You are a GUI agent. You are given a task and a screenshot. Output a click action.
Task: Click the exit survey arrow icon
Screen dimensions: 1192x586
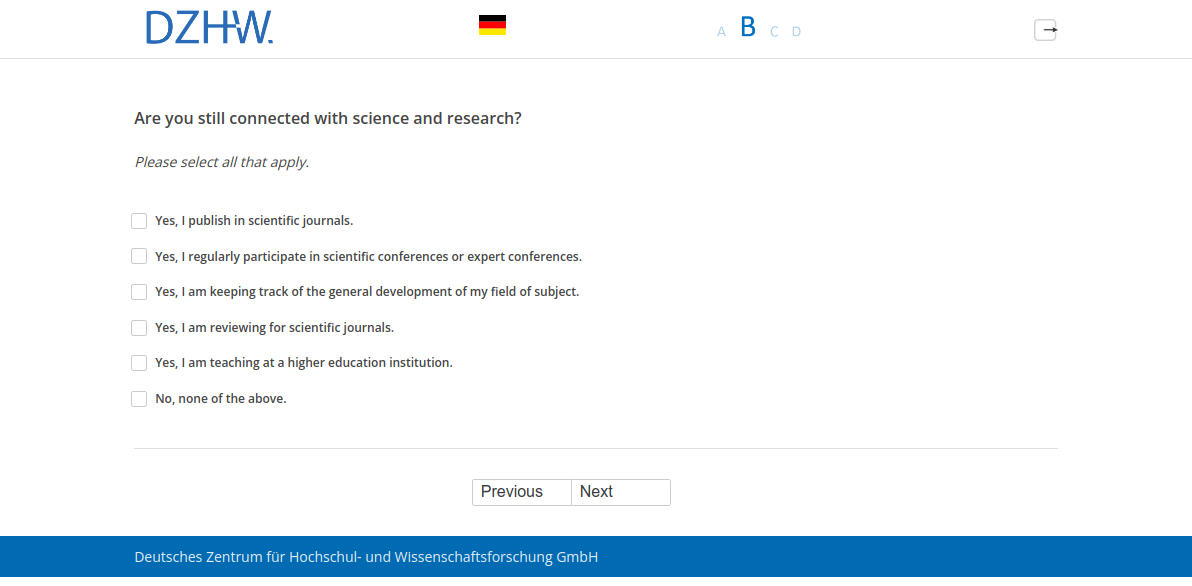pos(1045,30)
